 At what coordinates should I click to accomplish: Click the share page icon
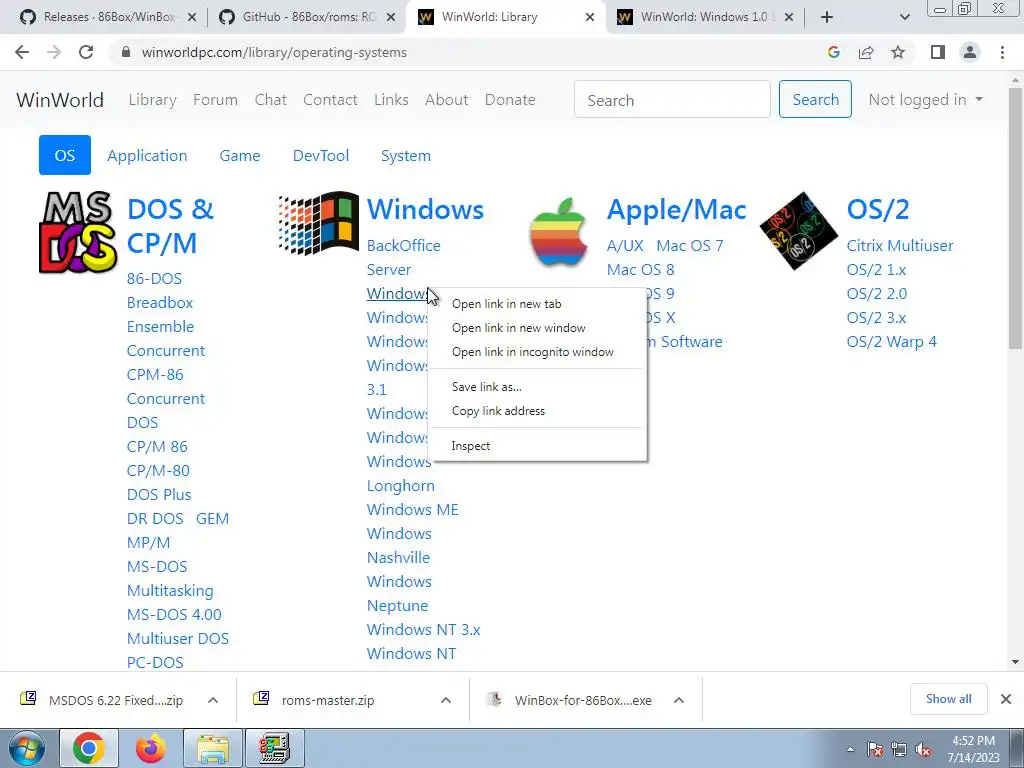pos(866,52)
